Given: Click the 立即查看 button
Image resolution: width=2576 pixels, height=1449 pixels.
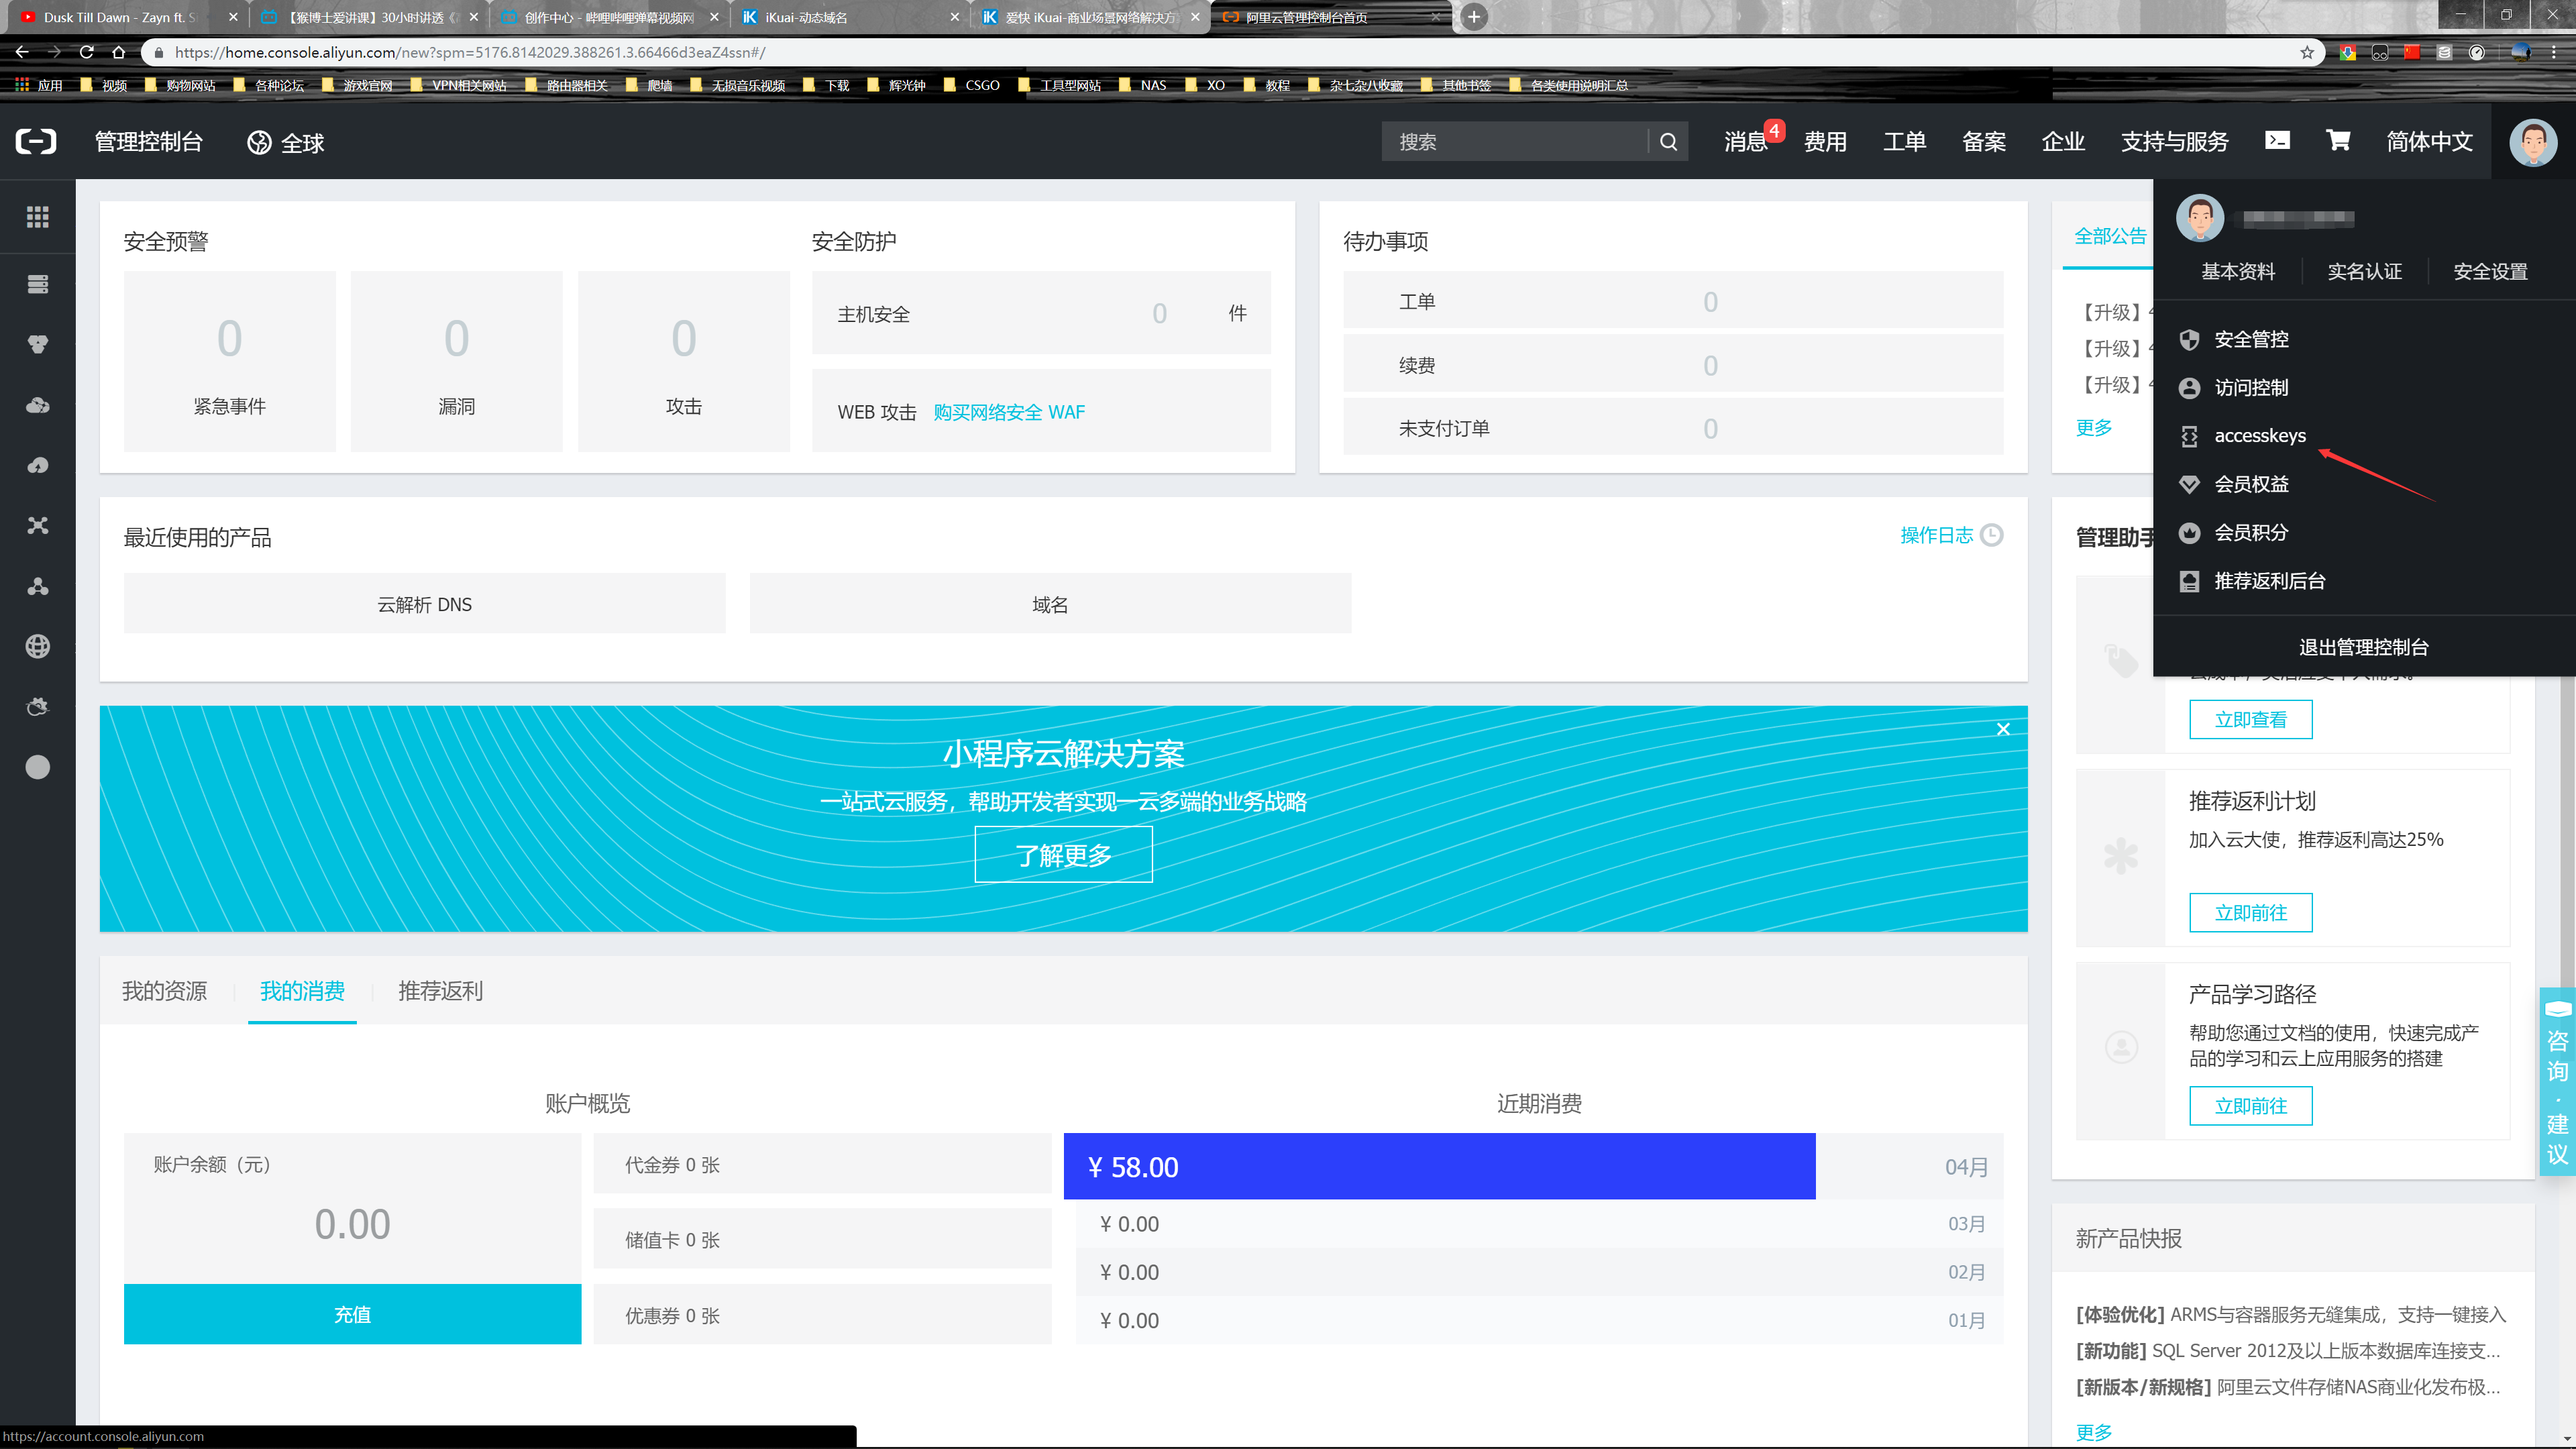Looking at the screenshot, I should pos(2250,719).
